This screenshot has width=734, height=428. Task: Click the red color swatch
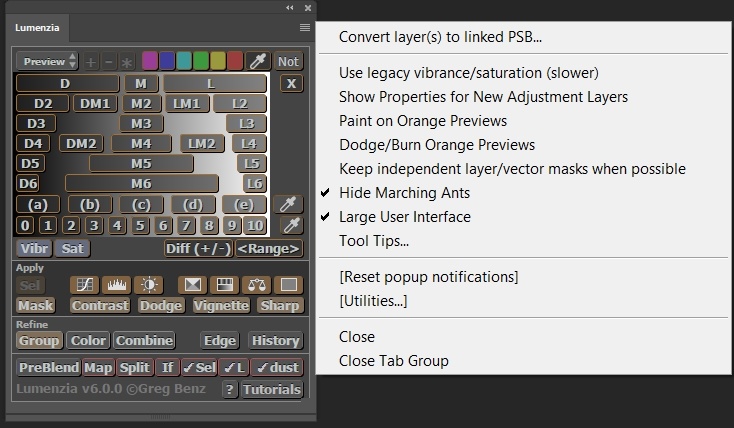235,61
